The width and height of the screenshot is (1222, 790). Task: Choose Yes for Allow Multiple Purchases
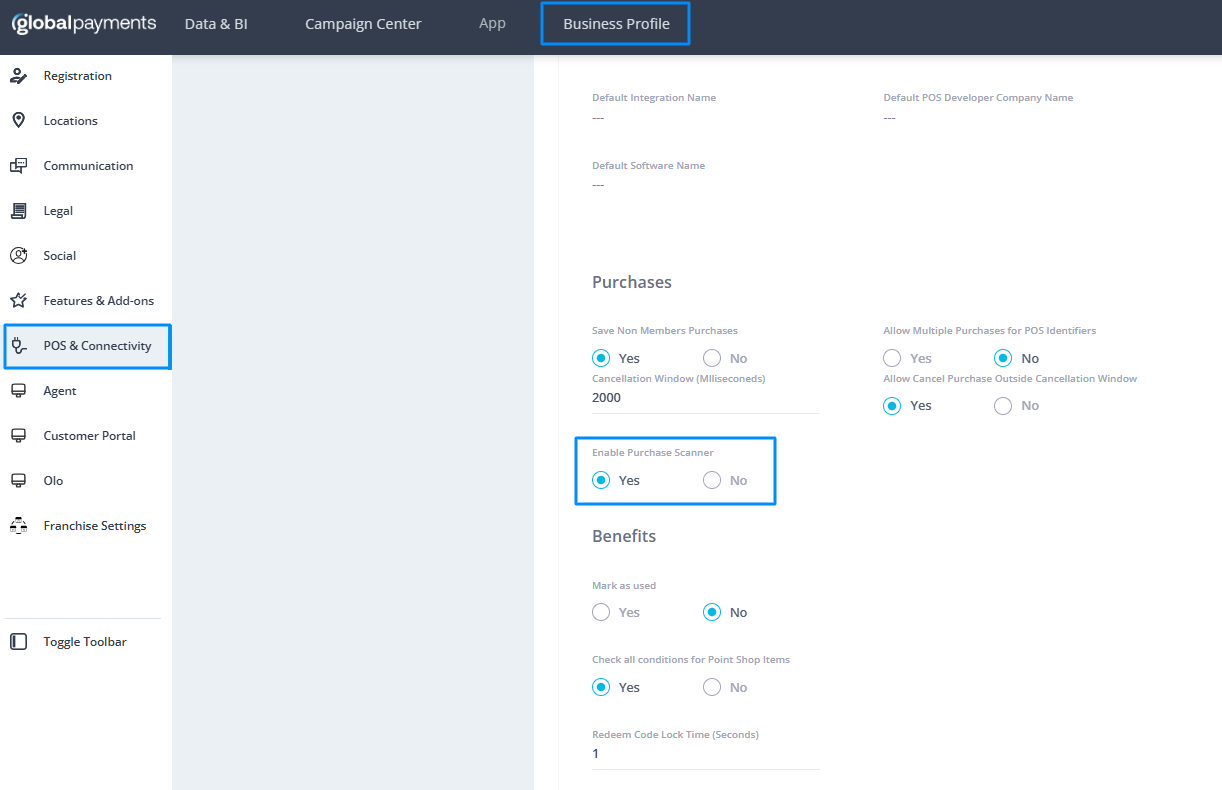[x=892, y=359]
